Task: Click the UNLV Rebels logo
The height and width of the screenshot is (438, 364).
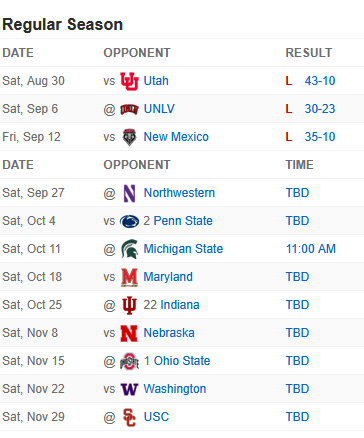Action: 129,109
